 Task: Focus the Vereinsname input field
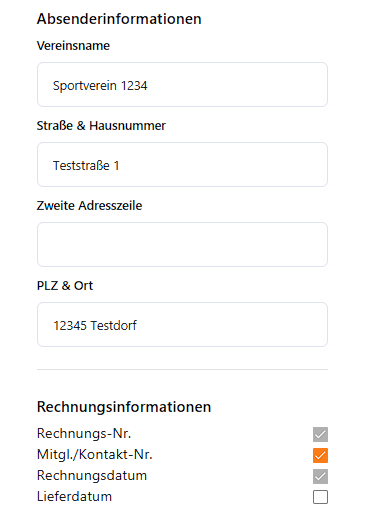point(182,85)
